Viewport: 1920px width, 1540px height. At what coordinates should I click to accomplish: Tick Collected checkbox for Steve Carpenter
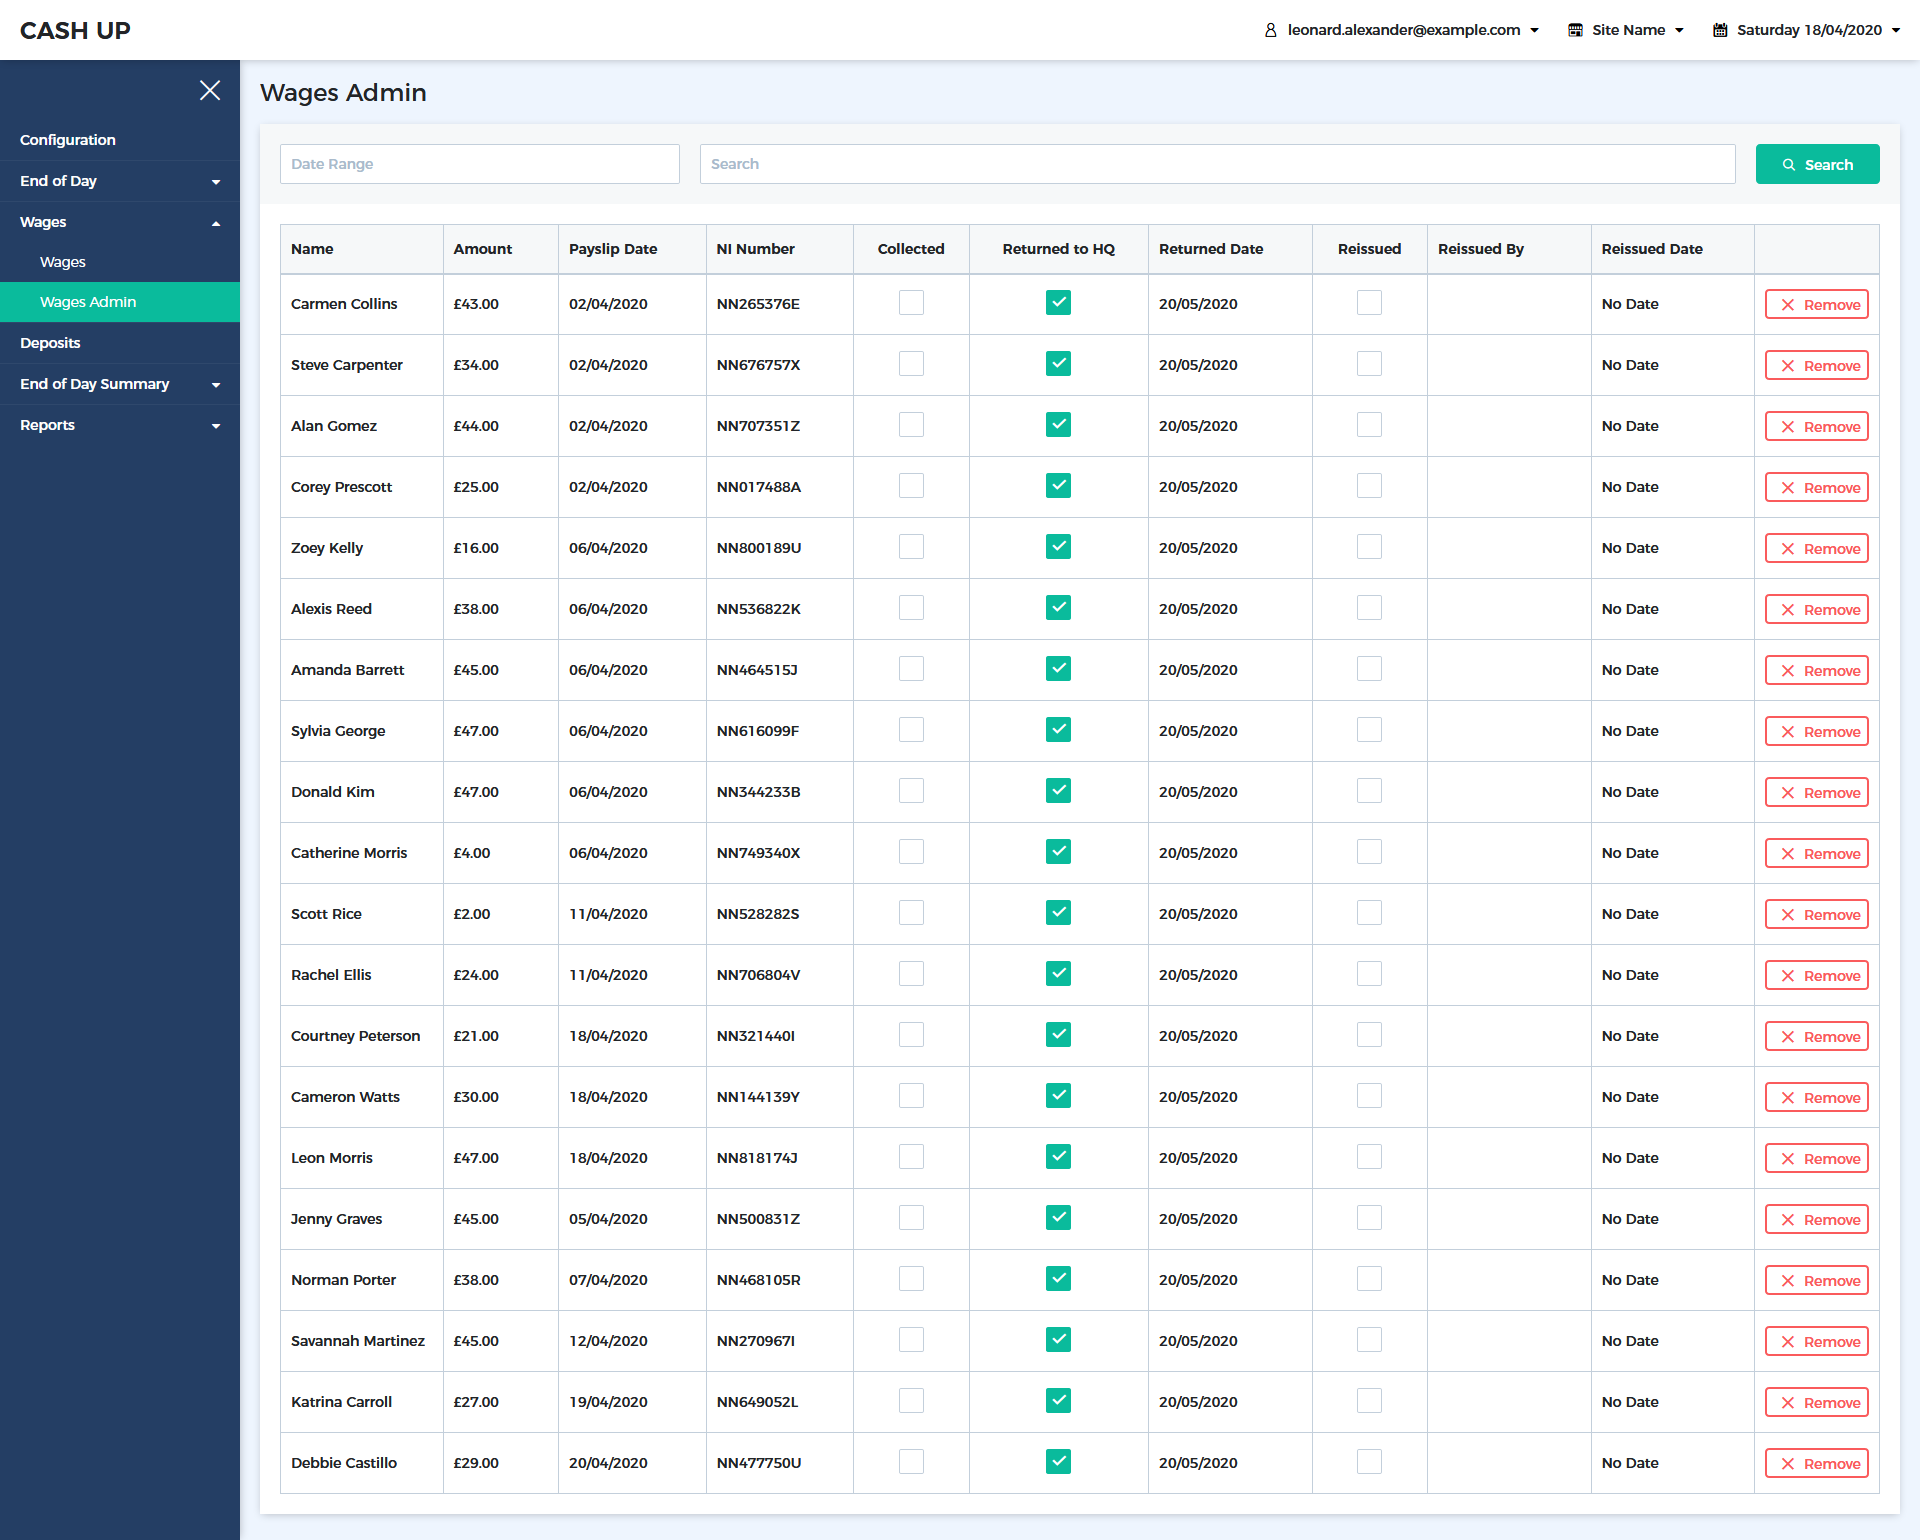tap(911, 364)
